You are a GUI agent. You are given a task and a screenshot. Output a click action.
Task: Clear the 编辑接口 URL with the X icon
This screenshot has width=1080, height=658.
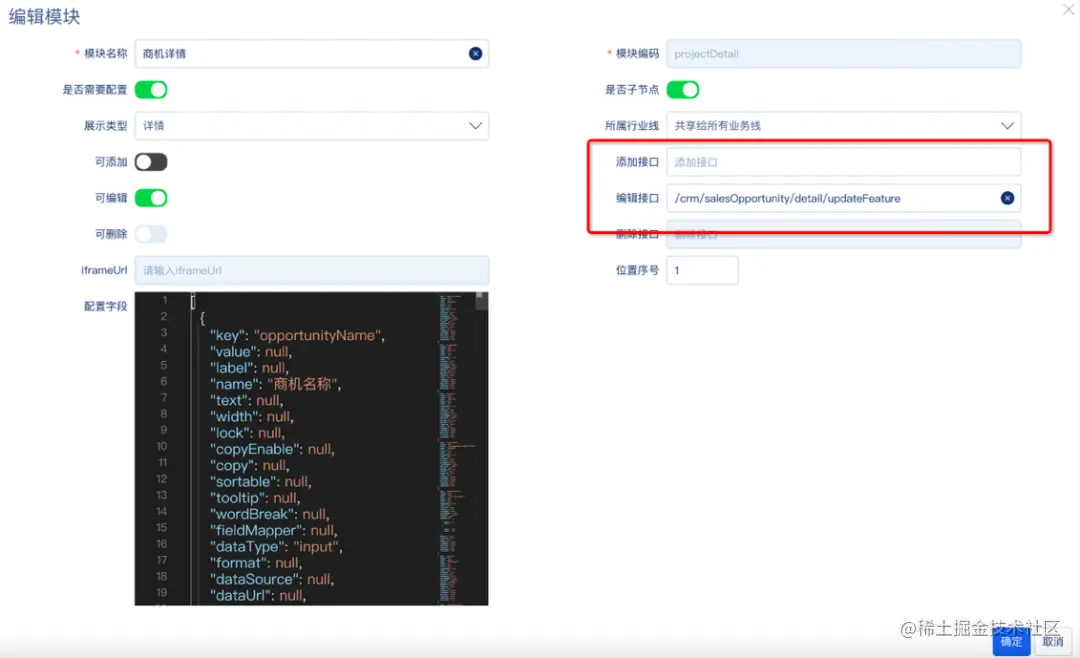click(x=1007, y=198)
